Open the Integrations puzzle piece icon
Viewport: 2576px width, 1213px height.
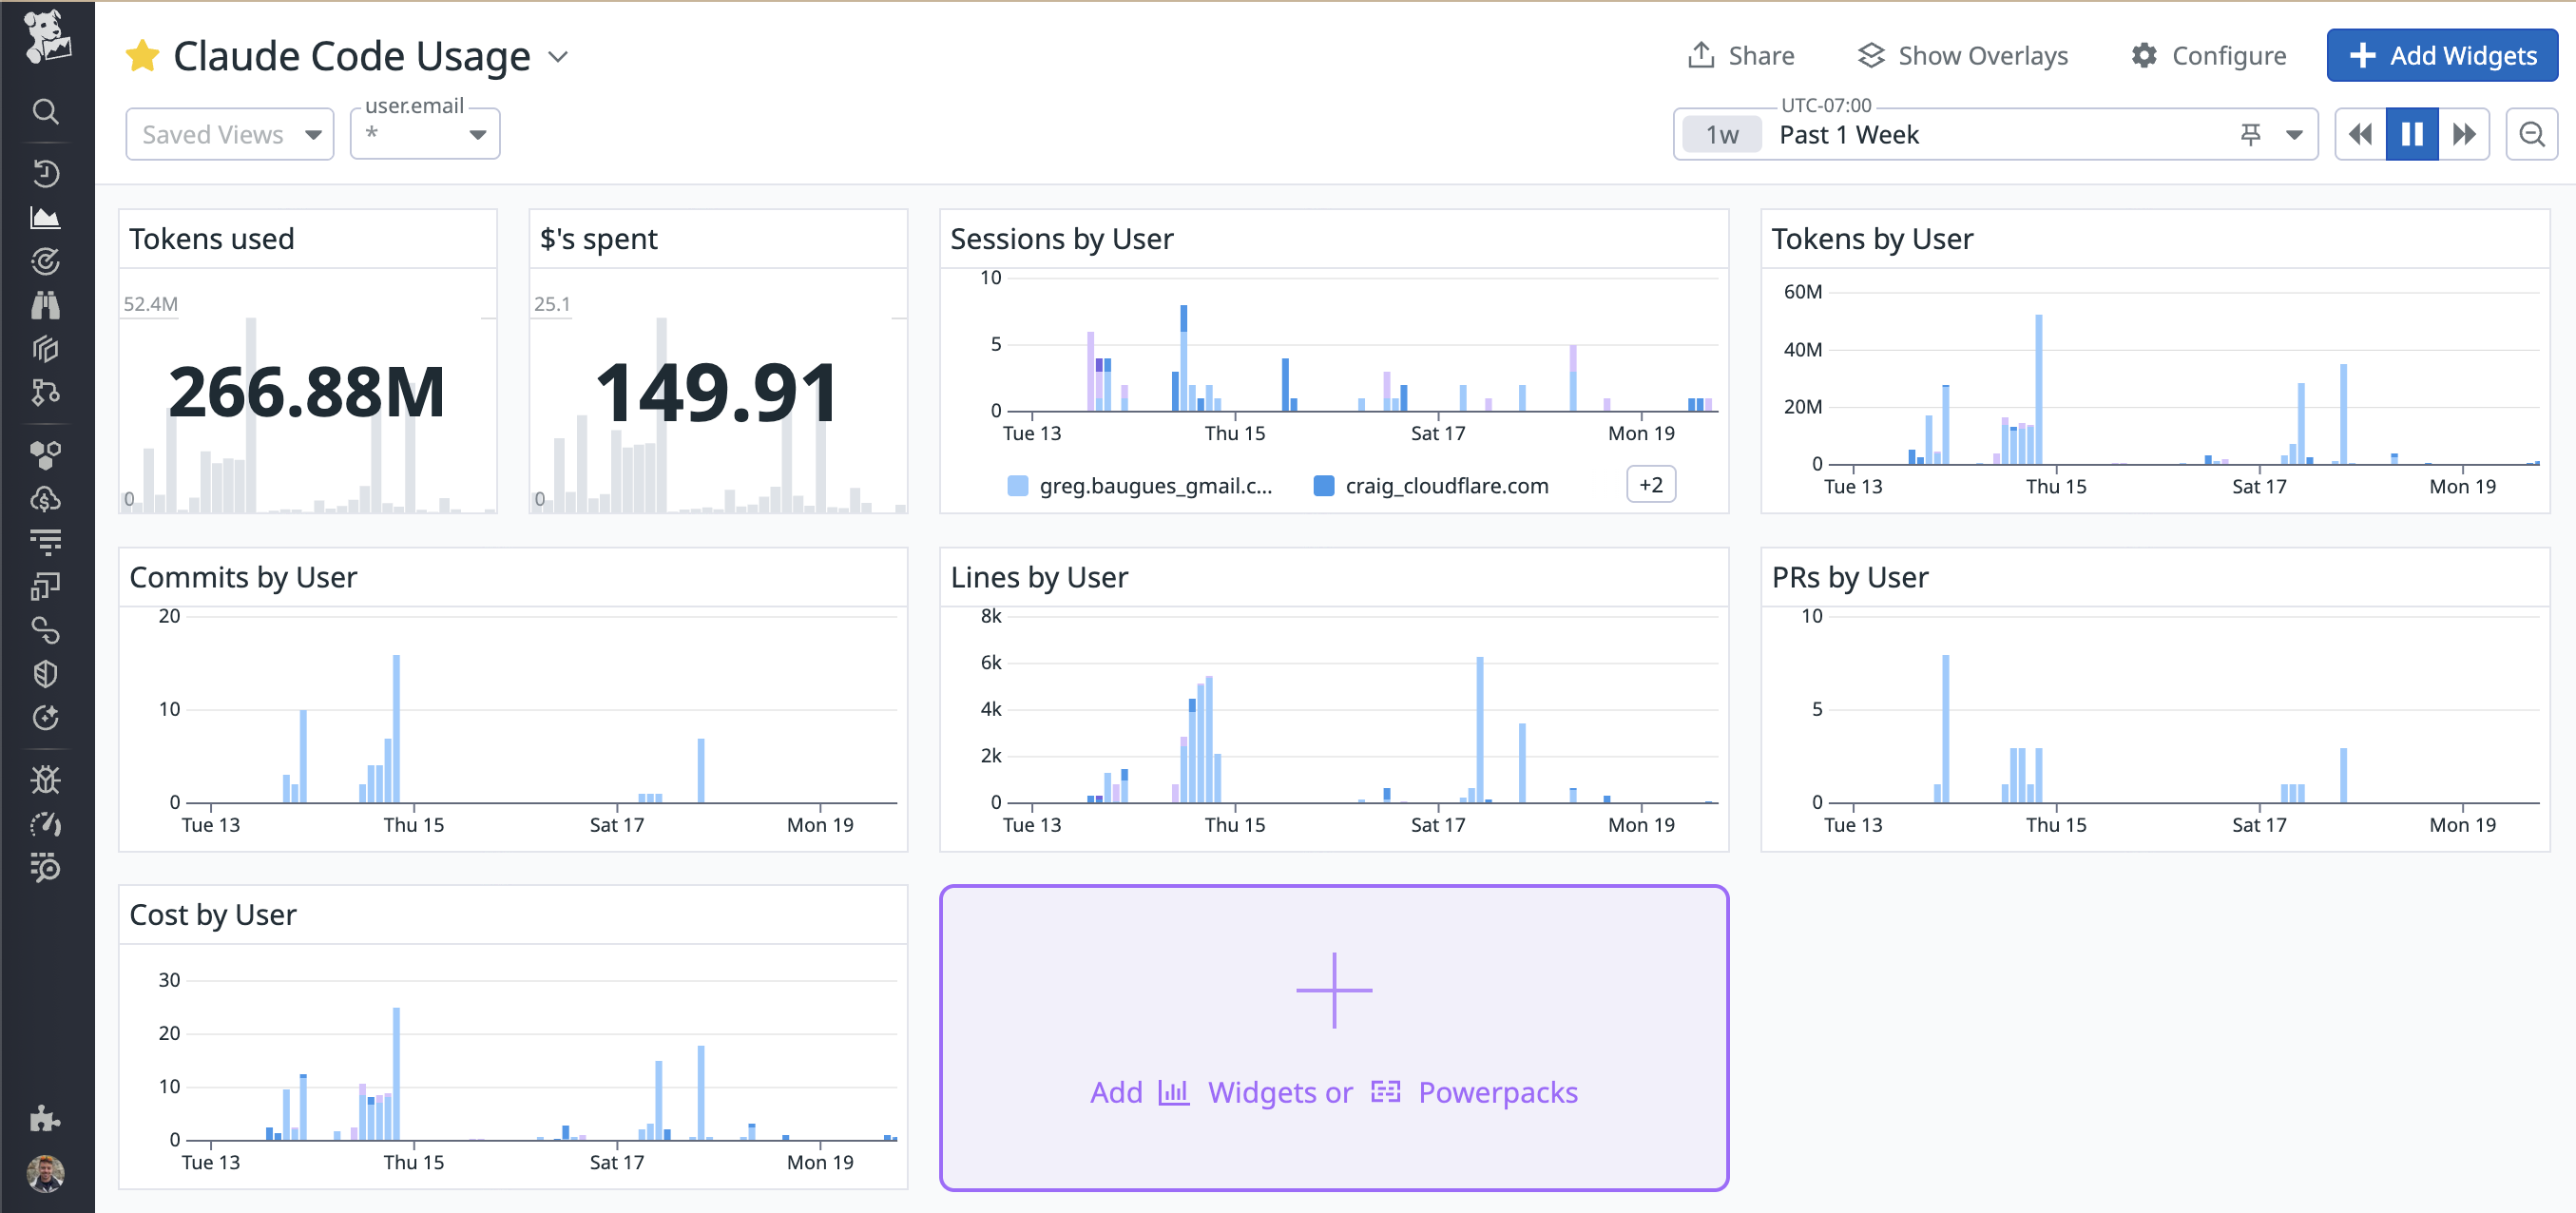45,1118
